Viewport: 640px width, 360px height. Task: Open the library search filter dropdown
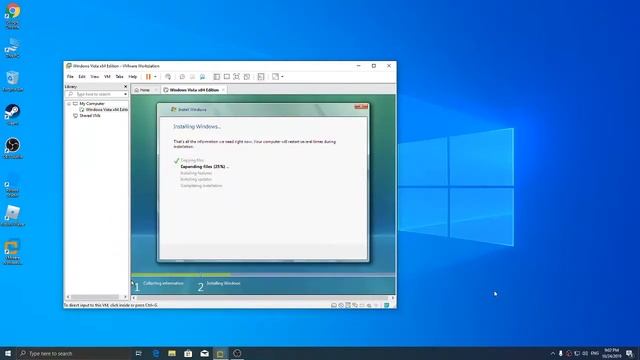(125, 94)
